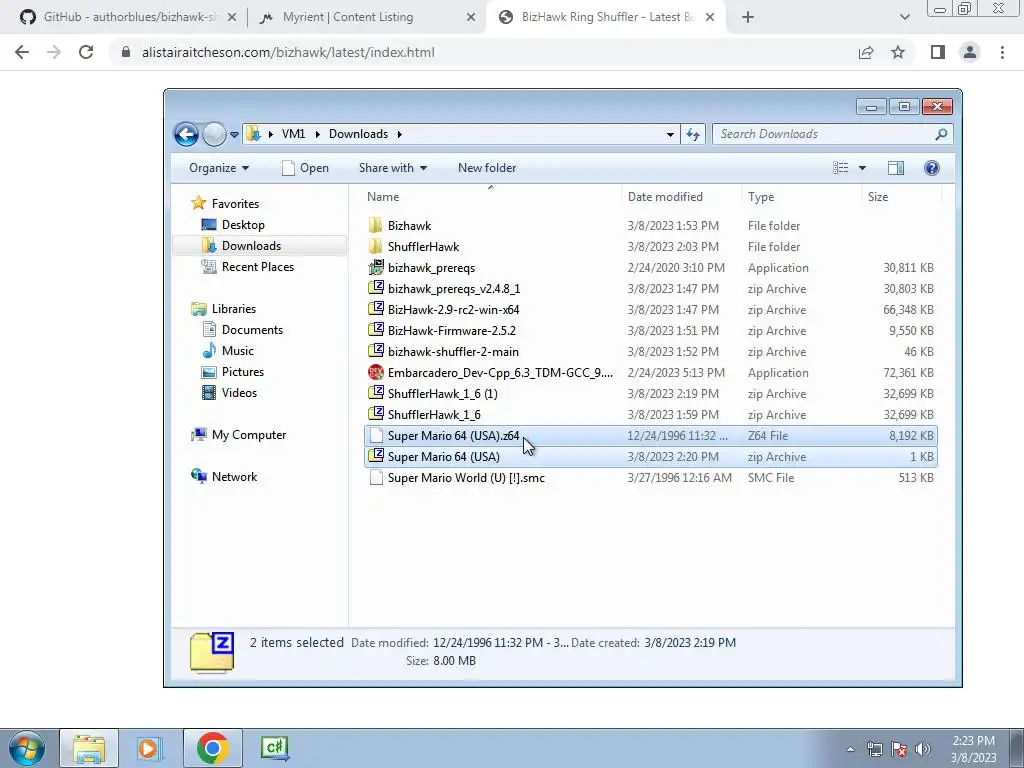Expand the view options arrow
The height and width of the screenshot is (768, 1024).
point(862,168)
